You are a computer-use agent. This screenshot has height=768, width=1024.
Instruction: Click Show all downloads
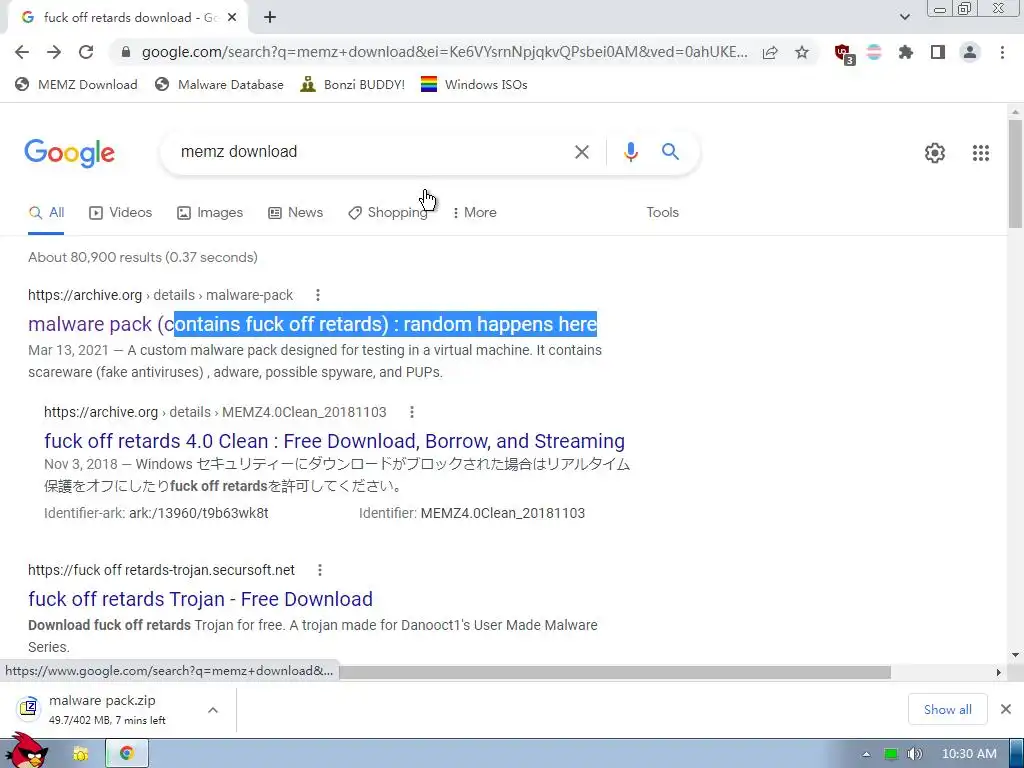click(x=948, y=709)
